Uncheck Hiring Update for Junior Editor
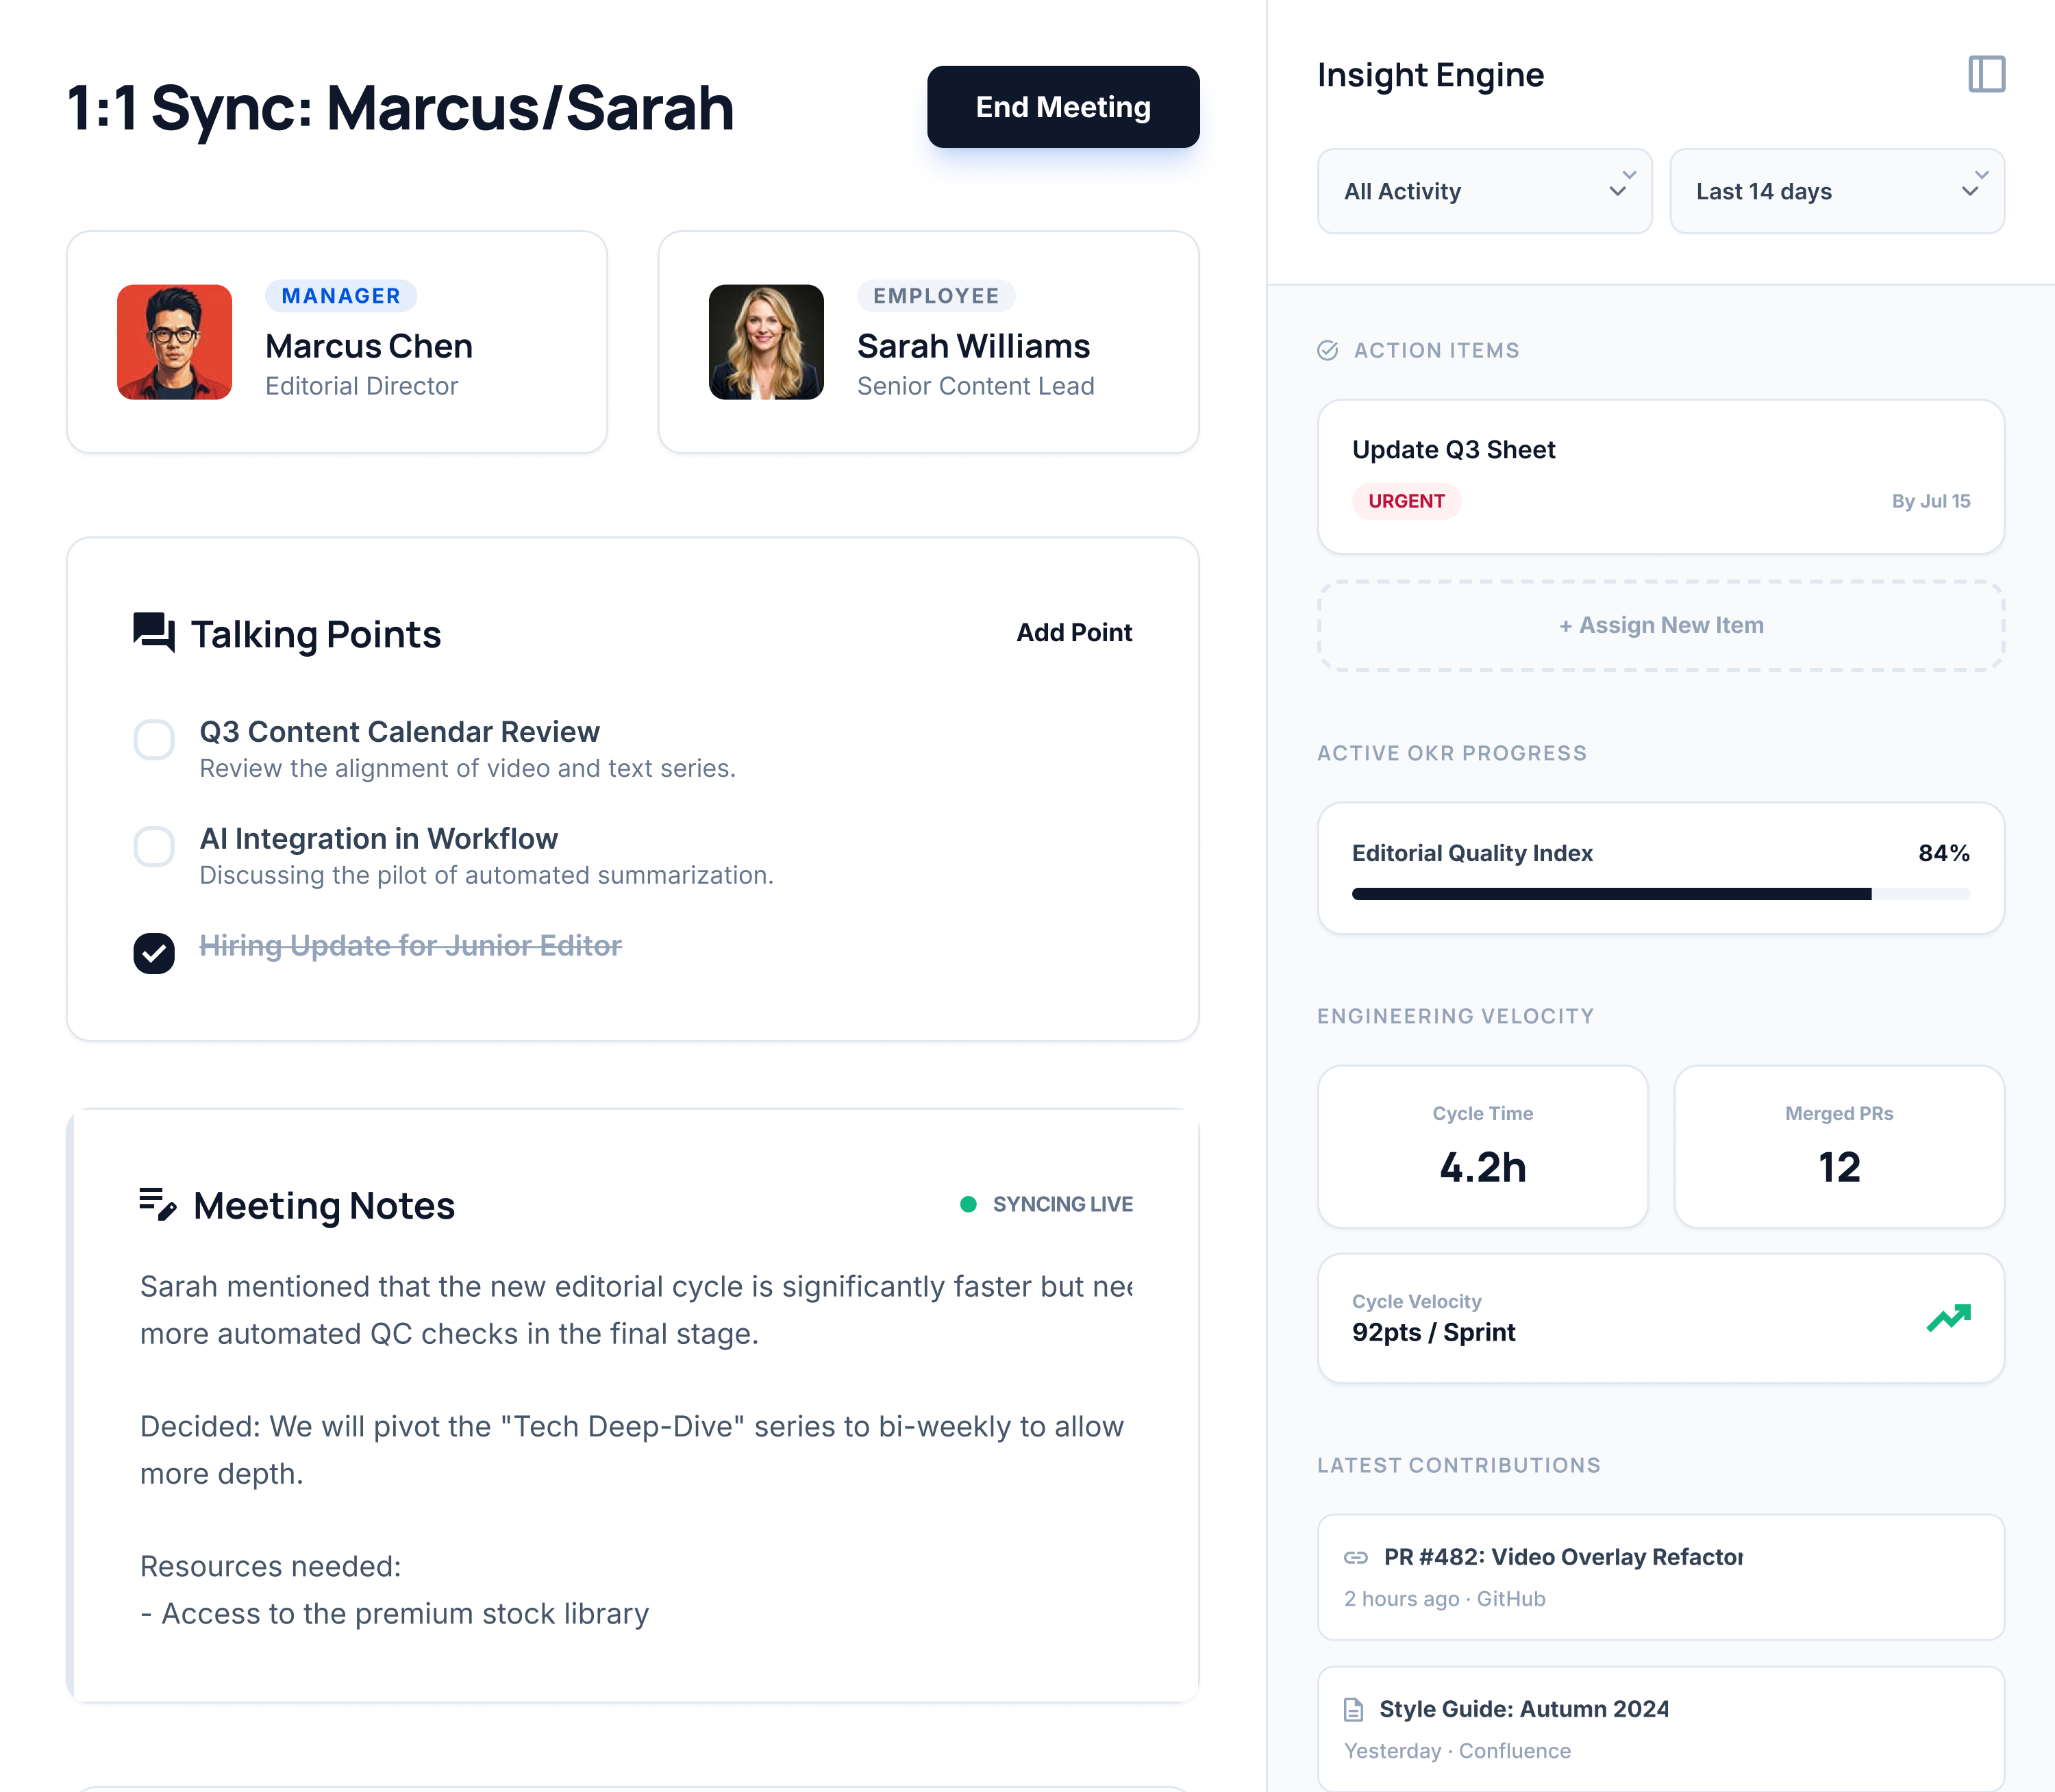The height and width of the screenshot is (1792, 2055). tap(154, 954)
